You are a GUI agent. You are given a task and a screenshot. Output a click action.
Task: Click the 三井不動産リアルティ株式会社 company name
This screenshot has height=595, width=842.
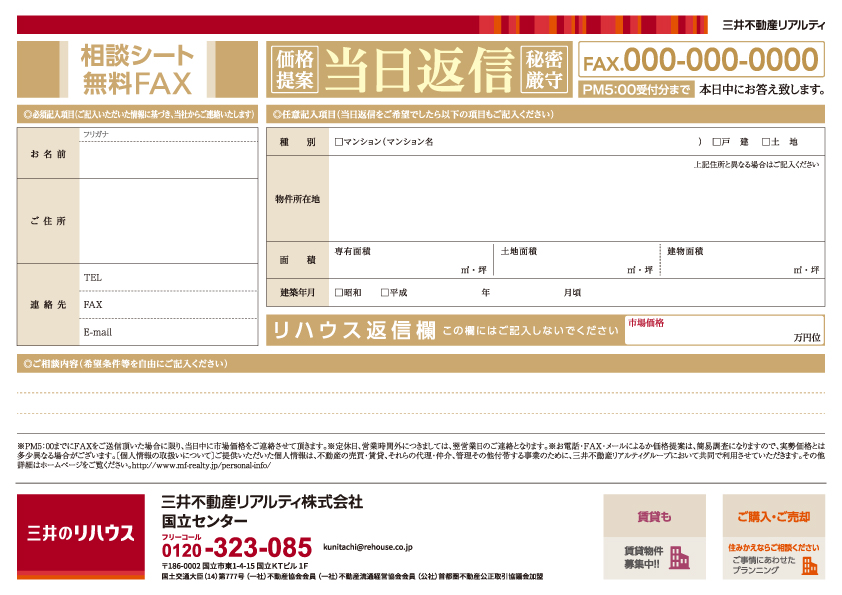pyautogui.click(x=262, y=502)
